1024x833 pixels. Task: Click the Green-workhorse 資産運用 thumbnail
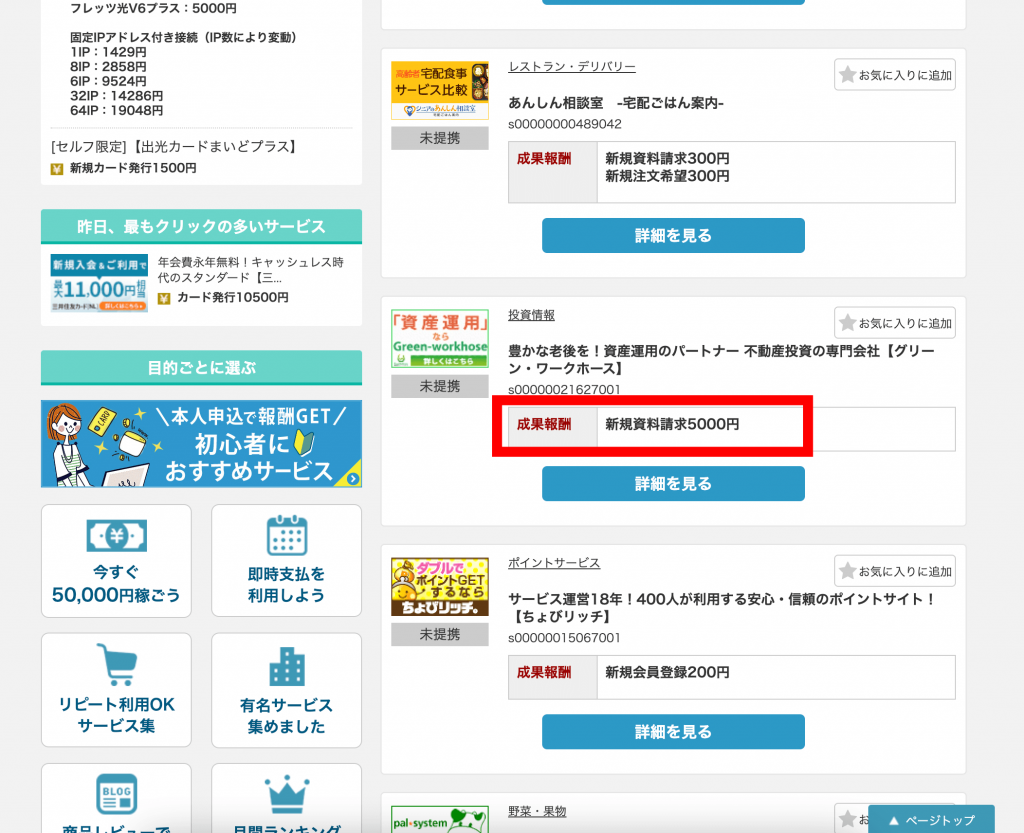(439, 339)
